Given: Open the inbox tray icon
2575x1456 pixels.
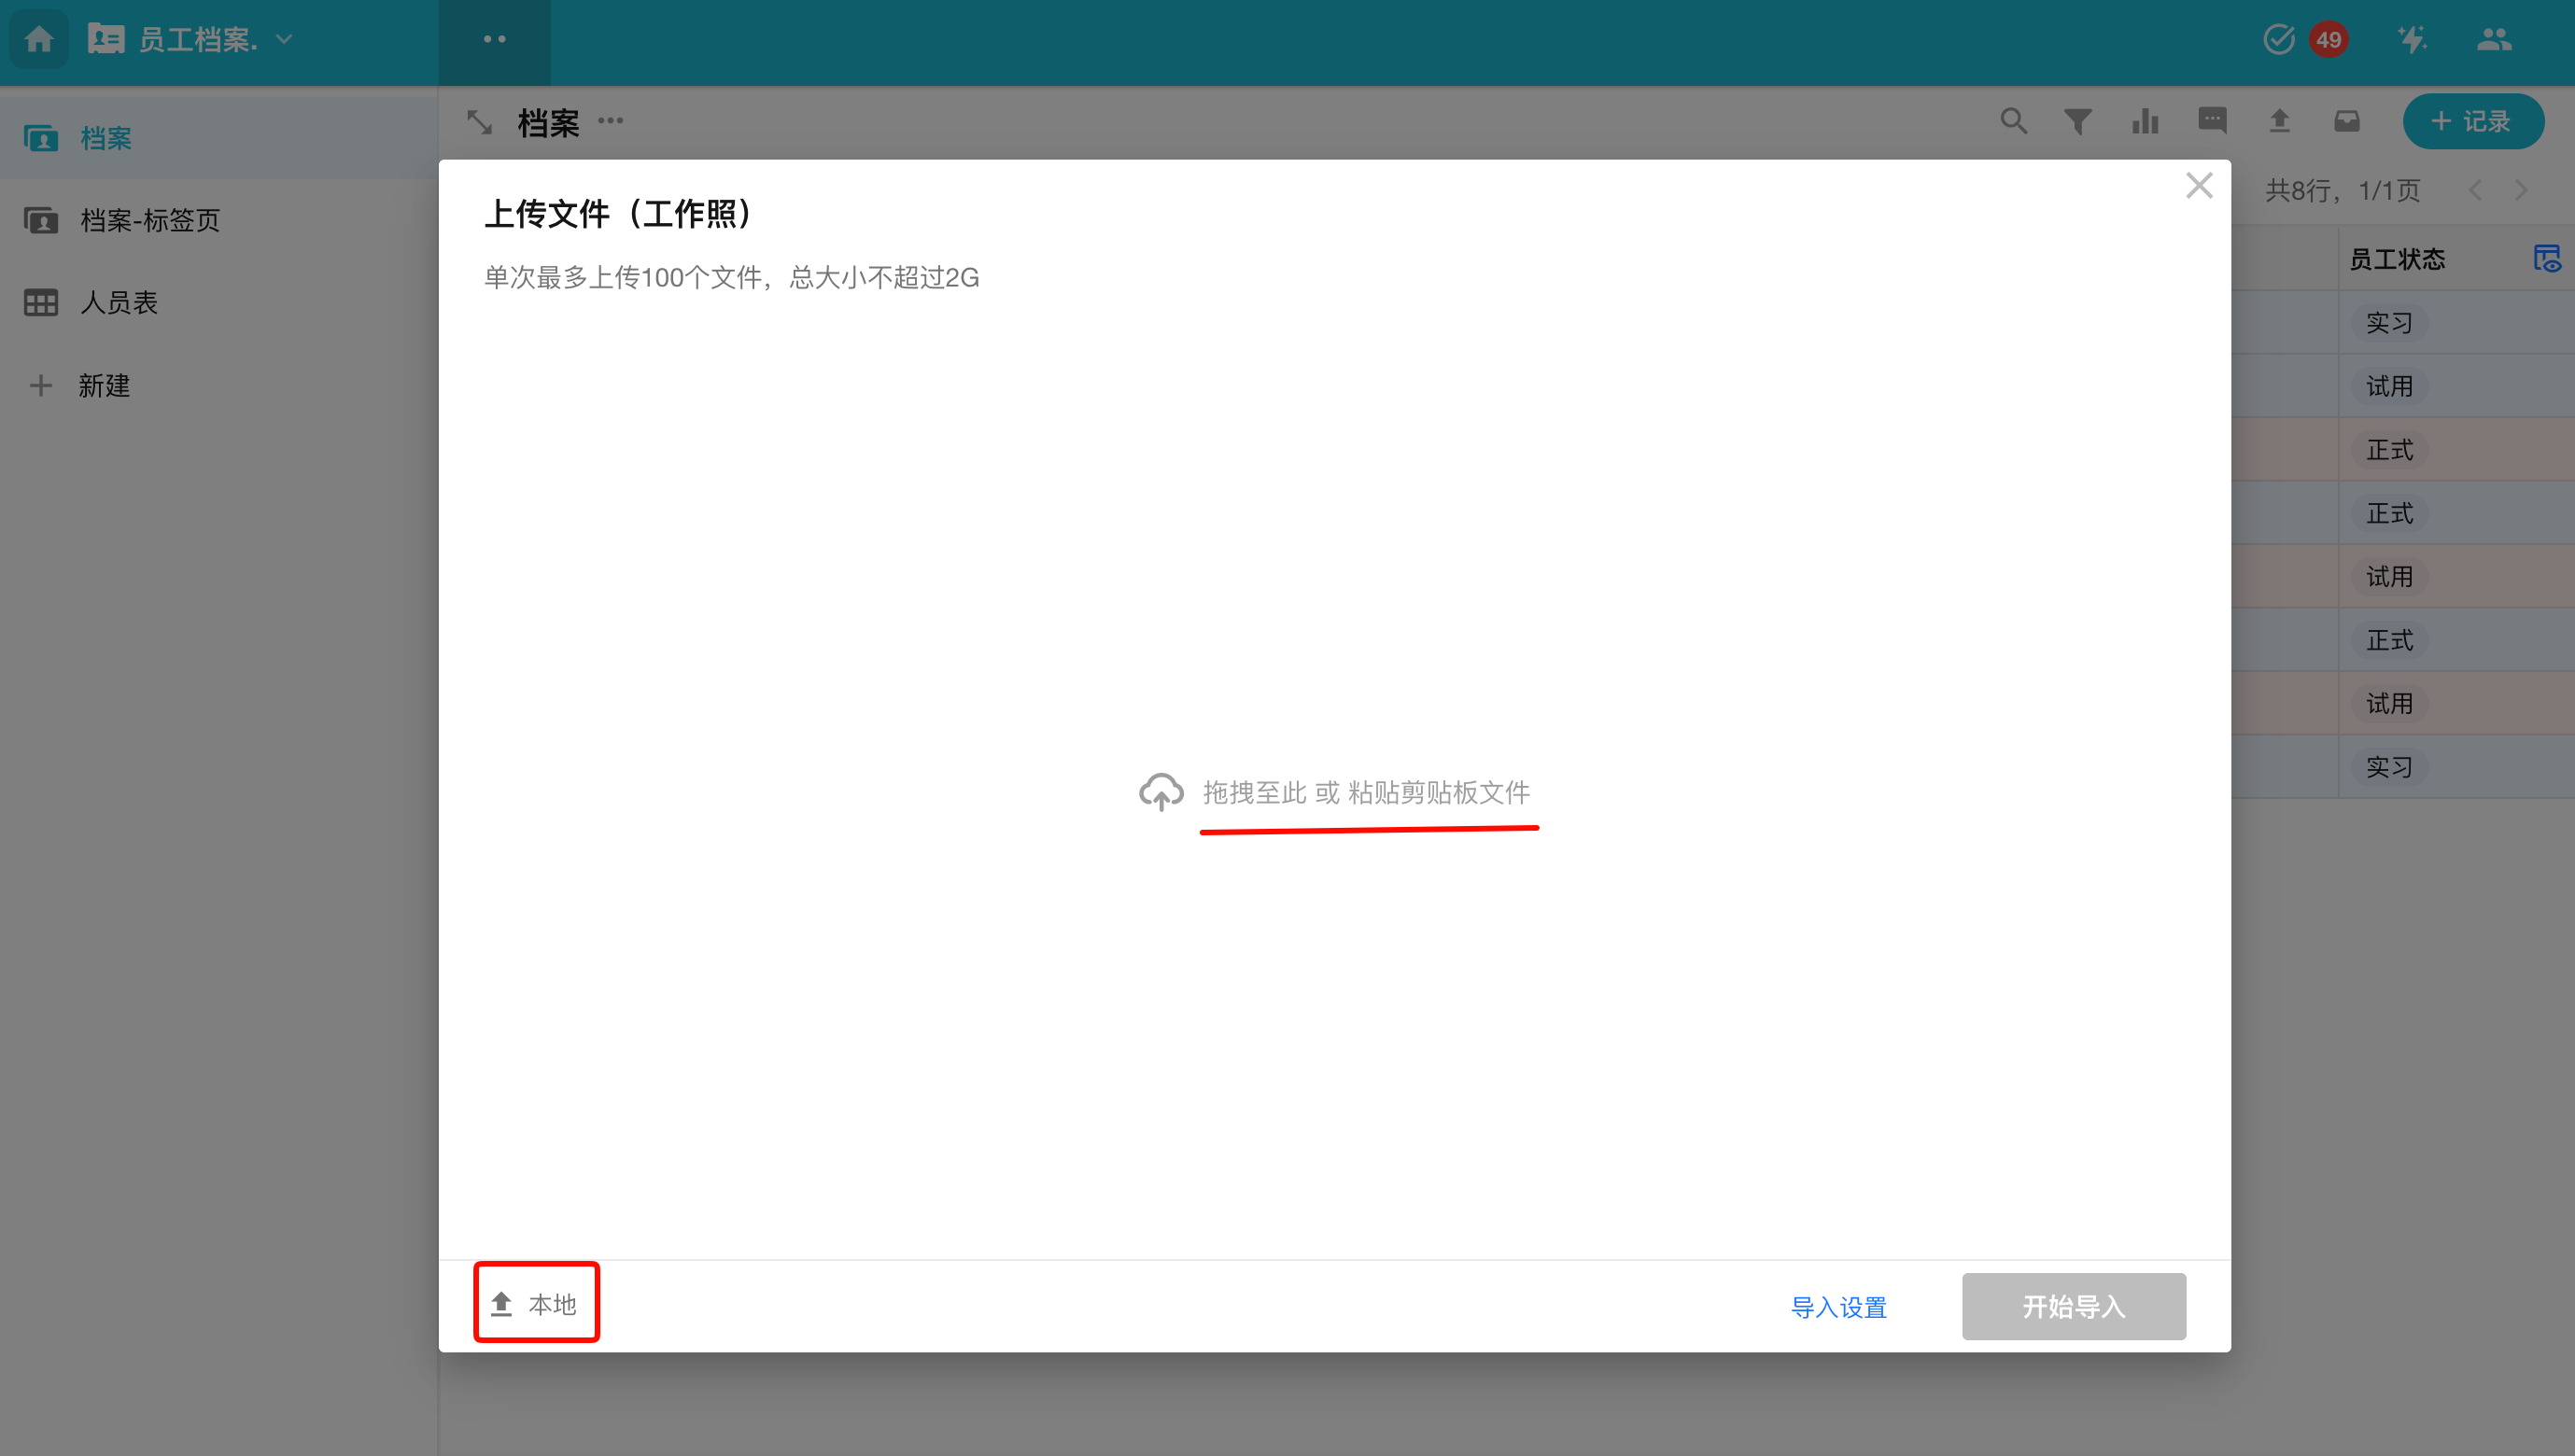Looking at the screenshot, I should [2346, 121].
